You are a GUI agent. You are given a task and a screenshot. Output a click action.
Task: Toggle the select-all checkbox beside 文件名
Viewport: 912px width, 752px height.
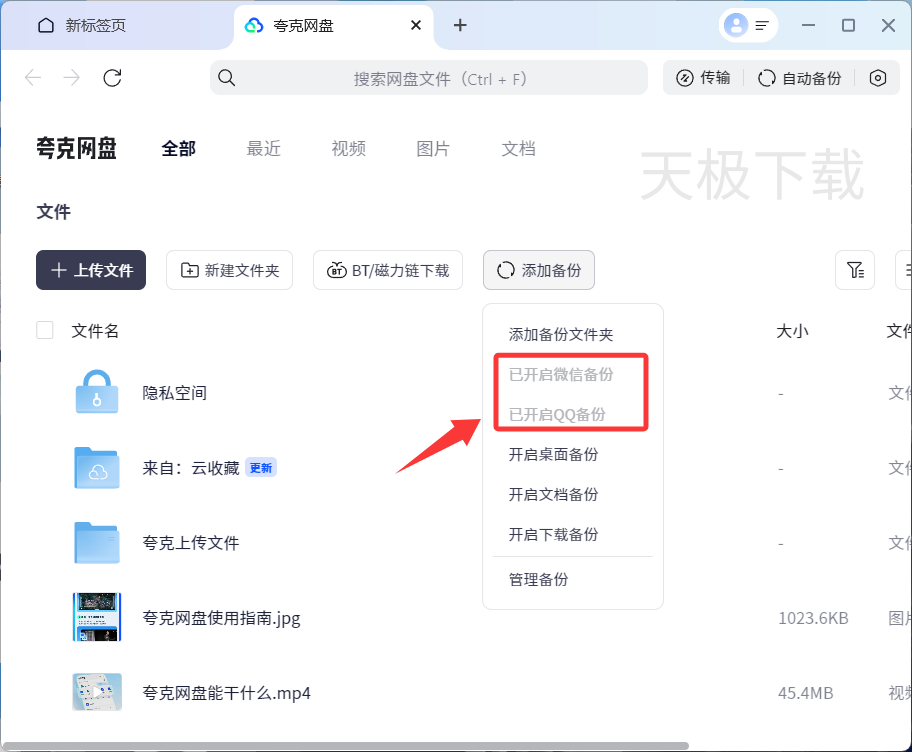point(45,330)
